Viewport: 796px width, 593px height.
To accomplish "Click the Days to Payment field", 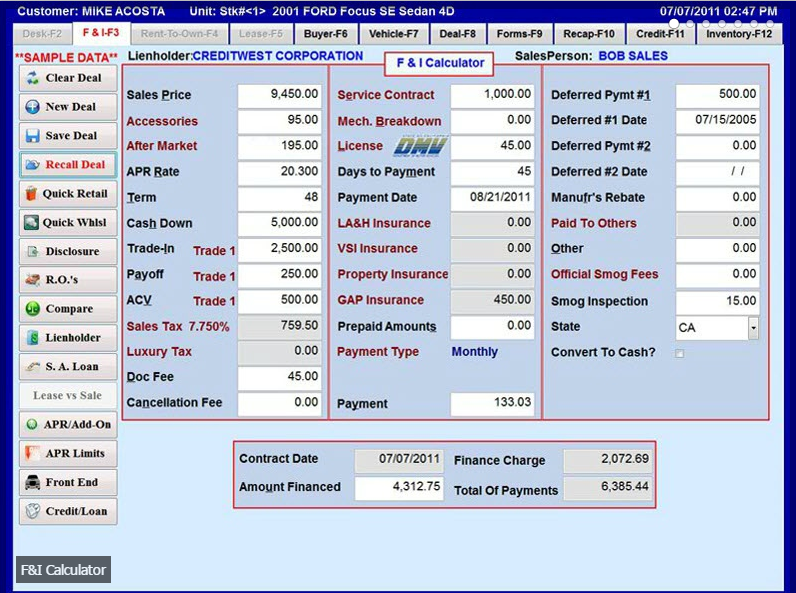I will point(492,172).
